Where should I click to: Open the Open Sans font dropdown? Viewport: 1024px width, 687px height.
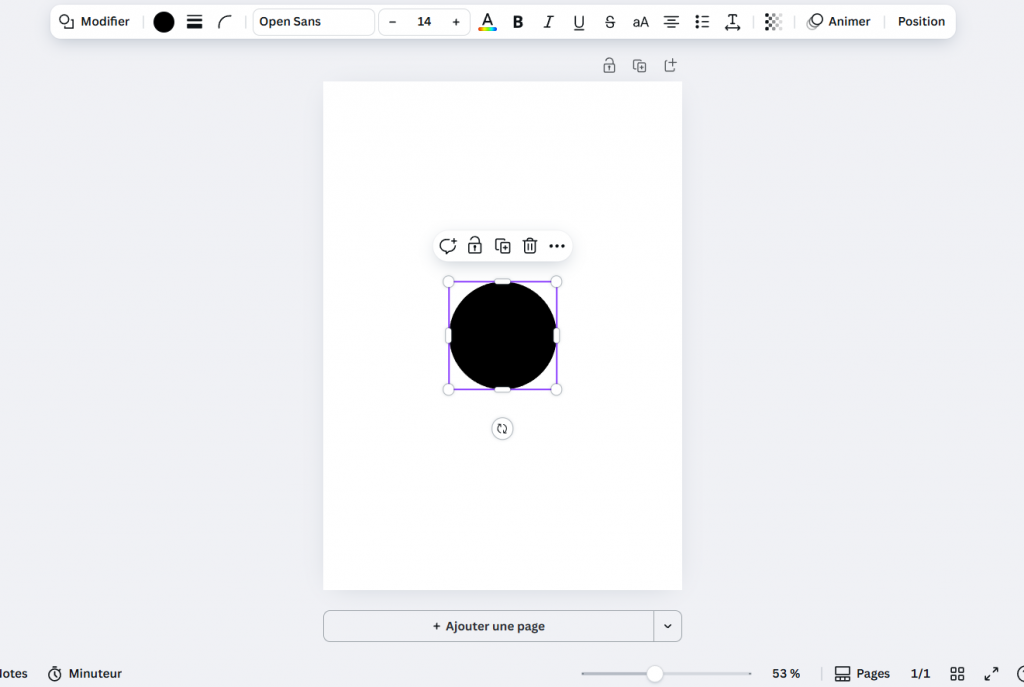tap(313, 22)
